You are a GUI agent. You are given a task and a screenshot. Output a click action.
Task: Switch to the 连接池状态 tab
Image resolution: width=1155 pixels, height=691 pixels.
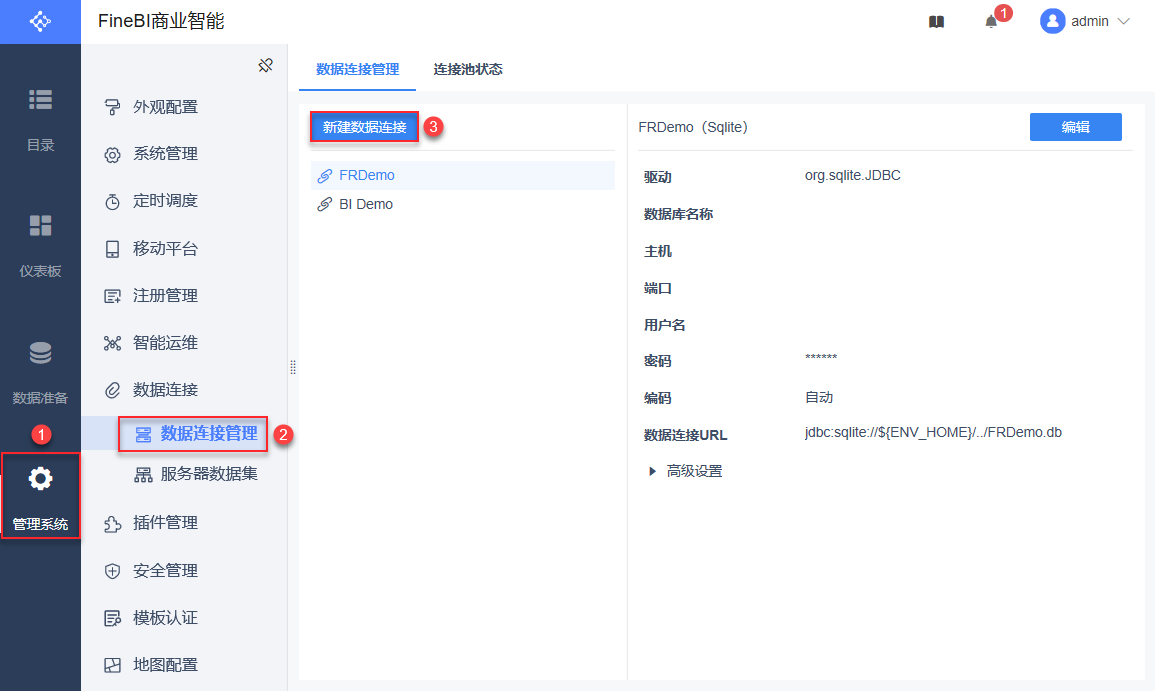(x=468, y=69)
